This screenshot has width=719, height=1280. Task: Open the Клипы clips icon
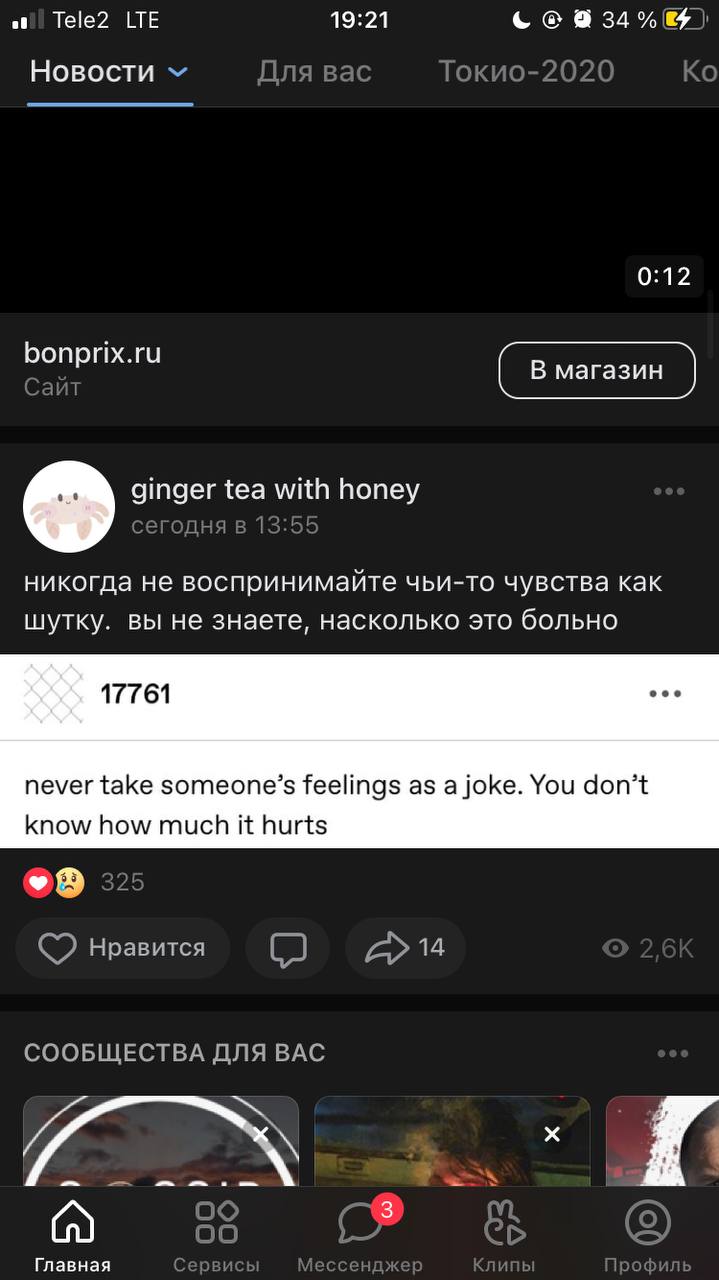click(x=504, y=1222)
